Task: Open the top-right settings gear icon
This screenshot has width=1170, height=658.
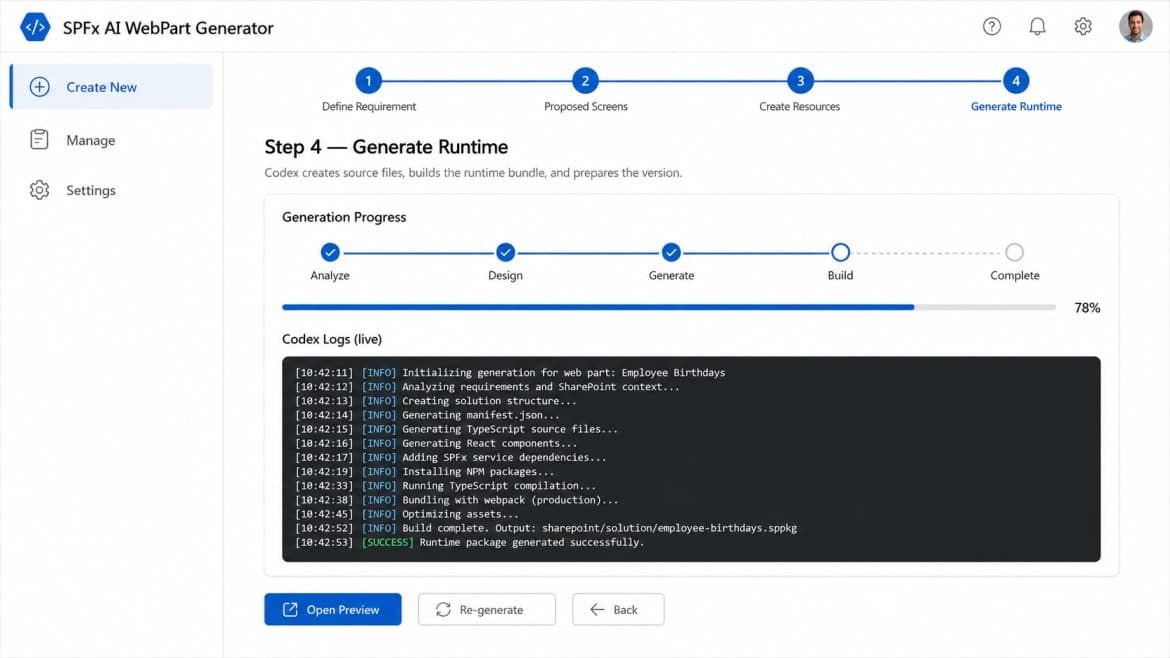Action: (1083, 27)
